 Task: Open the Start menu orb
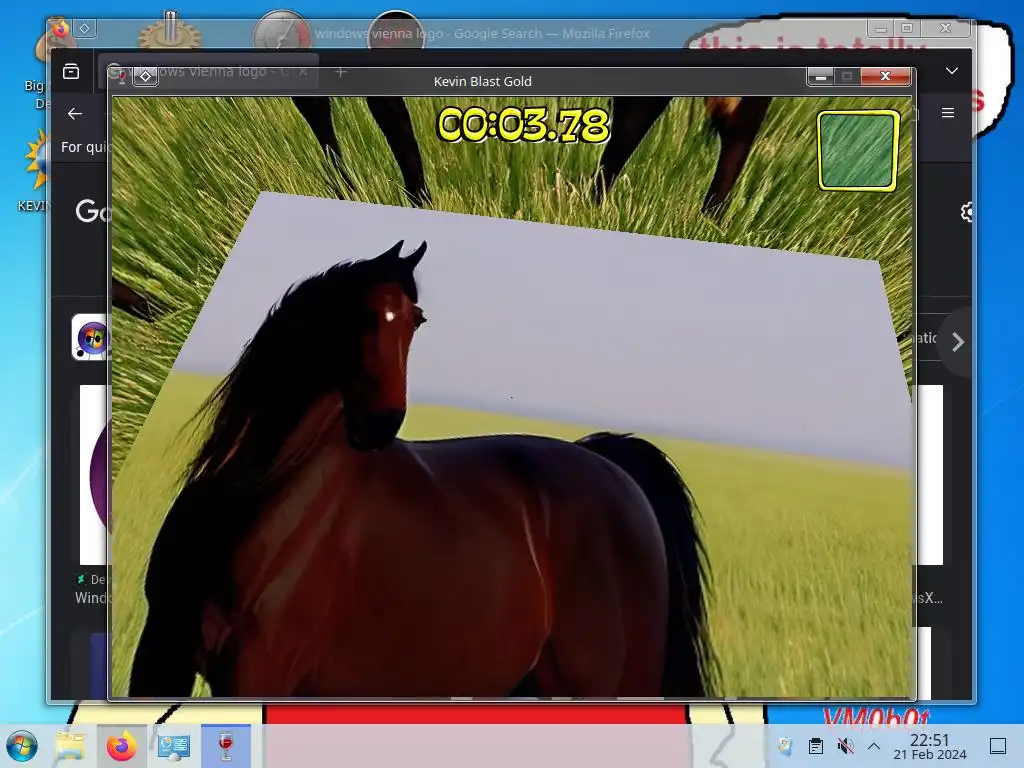pyautogui.click(x=22, y=746)
